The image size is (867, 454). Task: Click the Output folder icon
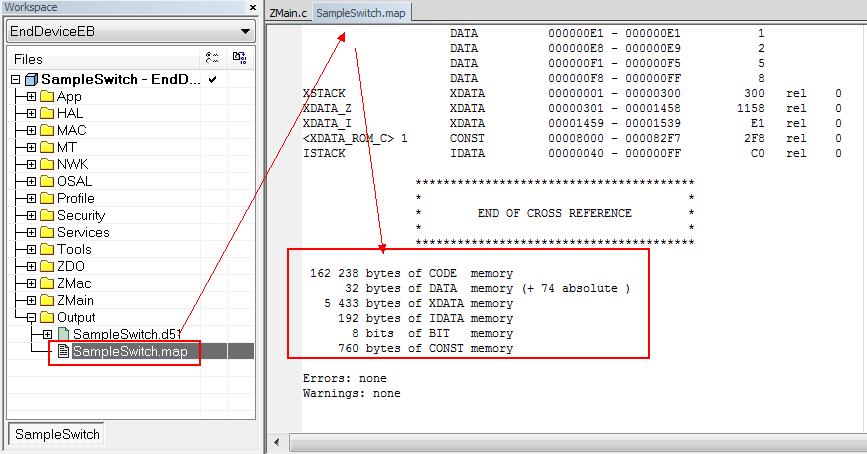coord(47,317)
